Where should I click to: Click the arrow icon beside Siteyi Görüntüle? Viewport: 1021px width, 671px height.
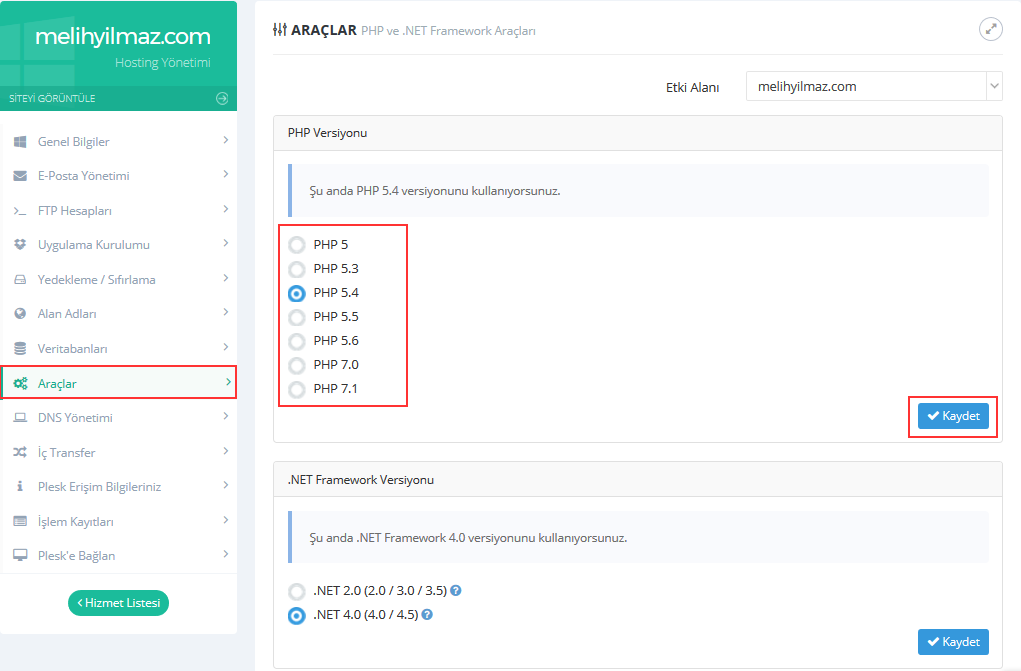222,98
